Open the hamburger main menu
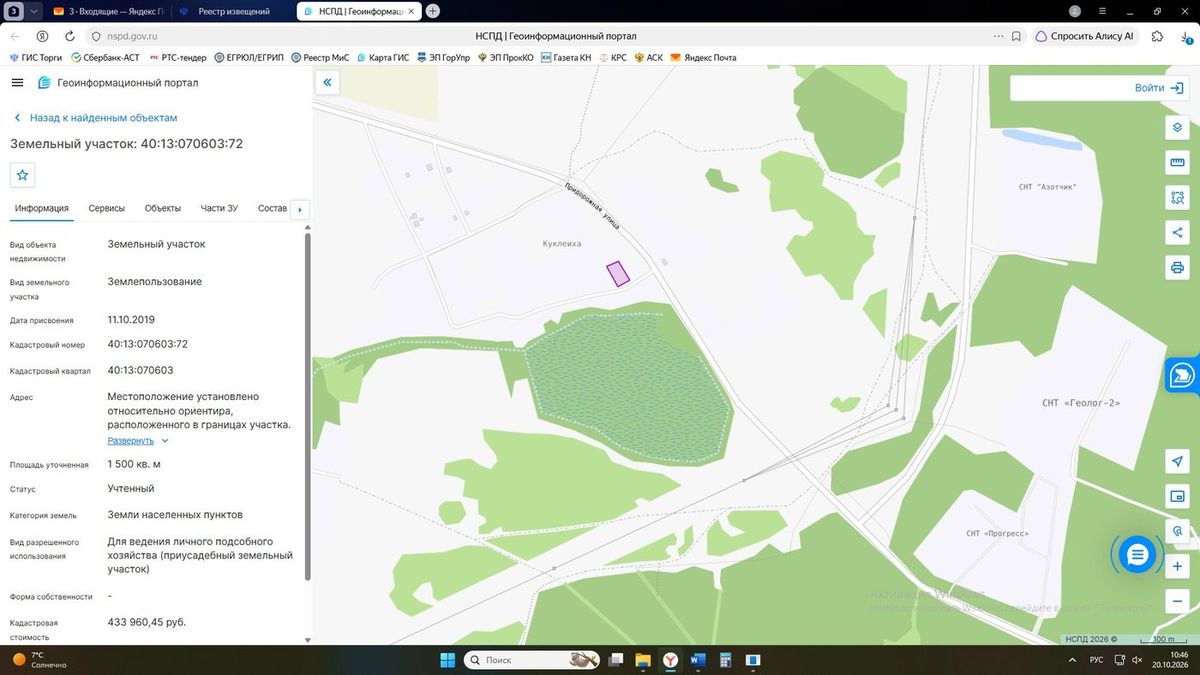The height and width of the screenshot is (675, 1200). click(17, 83)
